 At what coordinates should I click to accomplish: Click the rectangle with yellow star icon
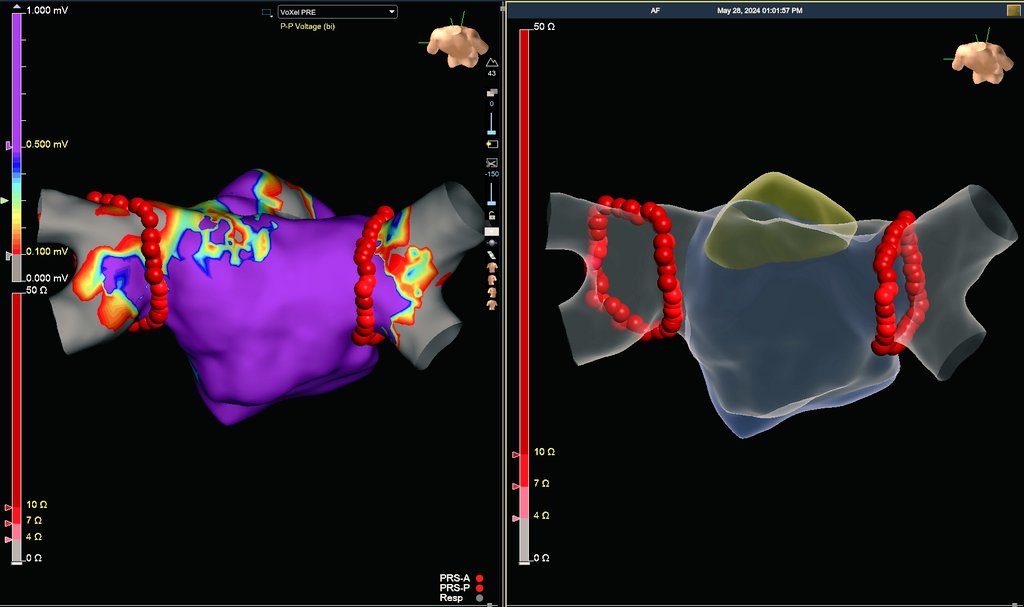click(492, 144)
